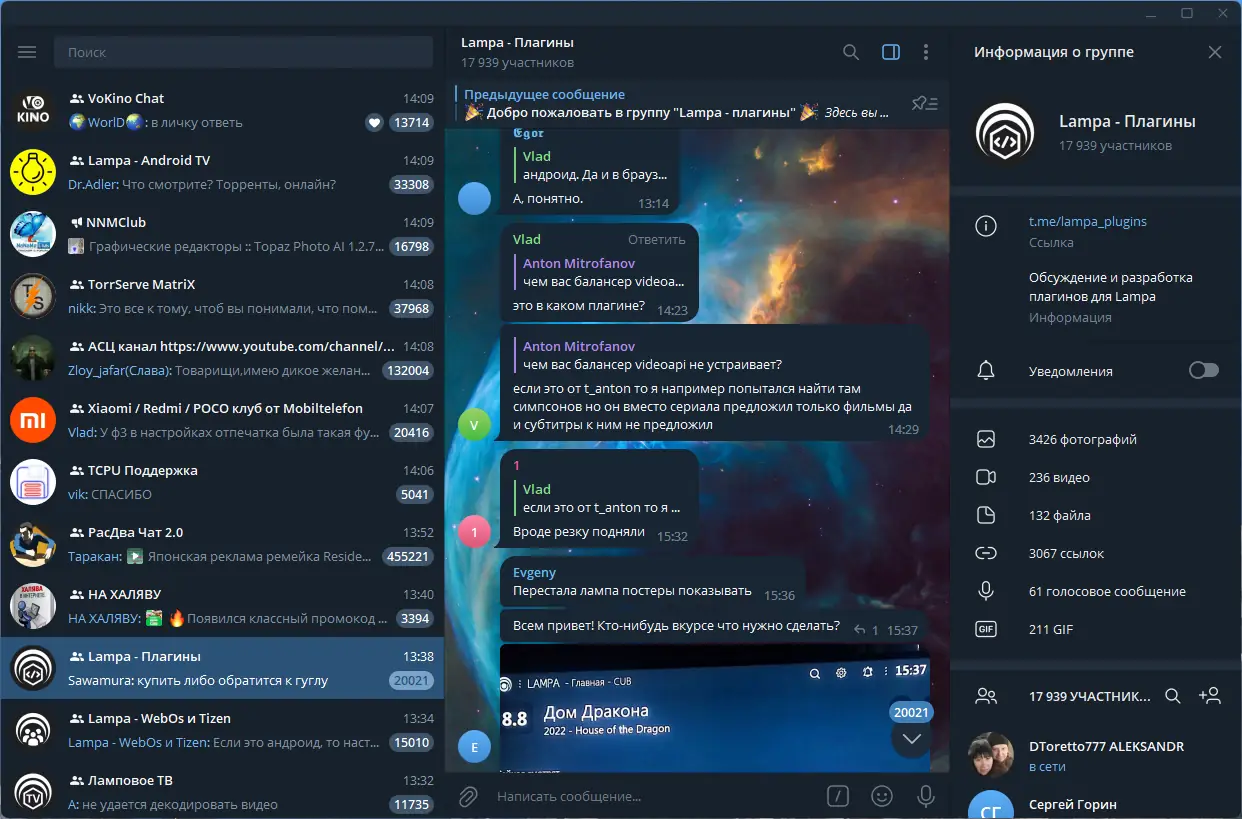Add a member to the group

[x=1209, y=696]
